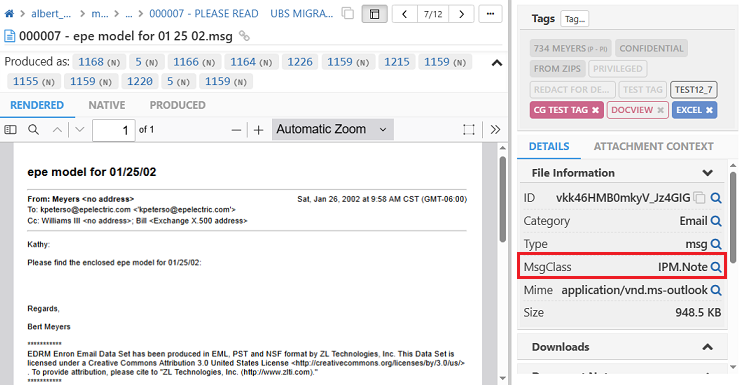Viewport: 744px width, 385px height.
Task: Go to the home breadcrumb icon
Action: point(9,14)
